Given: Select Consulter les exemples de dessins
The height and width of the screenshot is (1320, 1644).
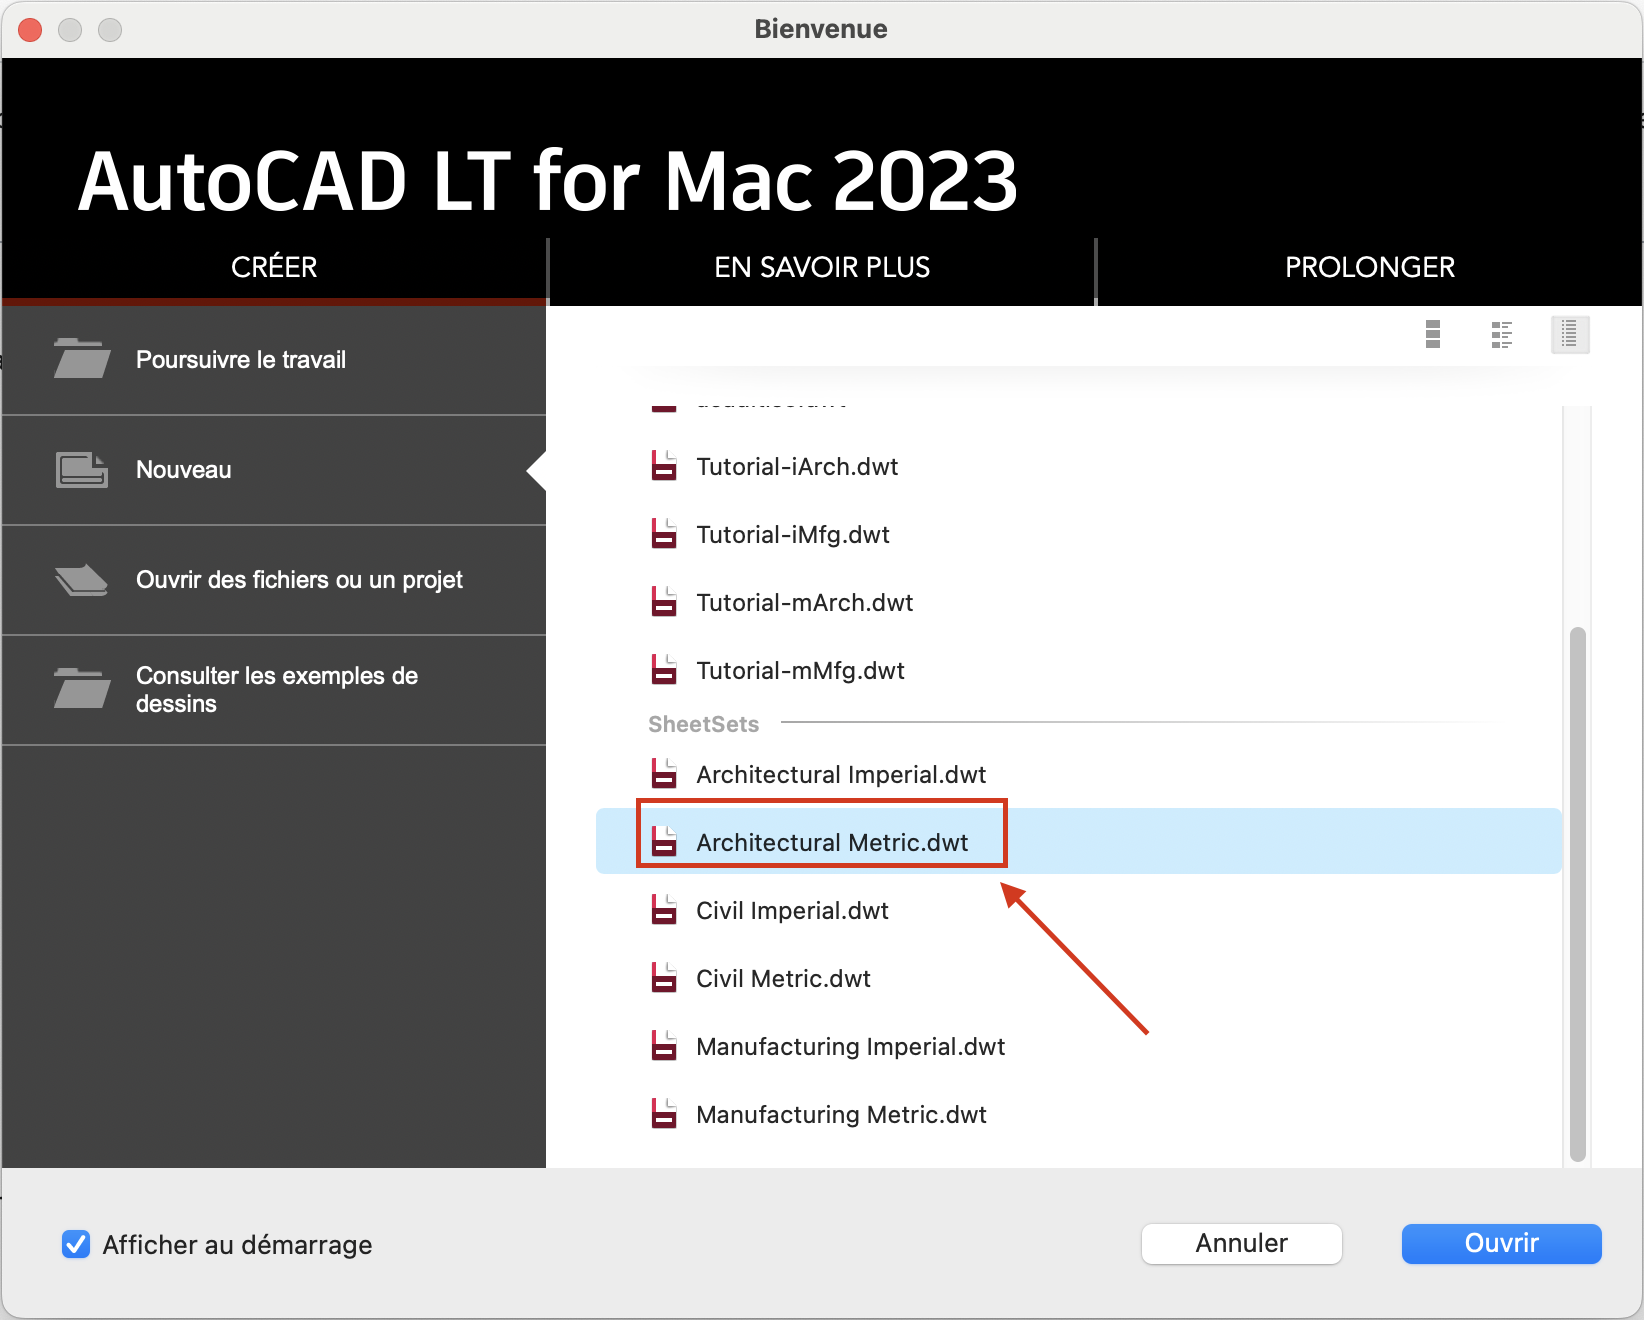Looking at the screenshot, I should tap(274, 690).
